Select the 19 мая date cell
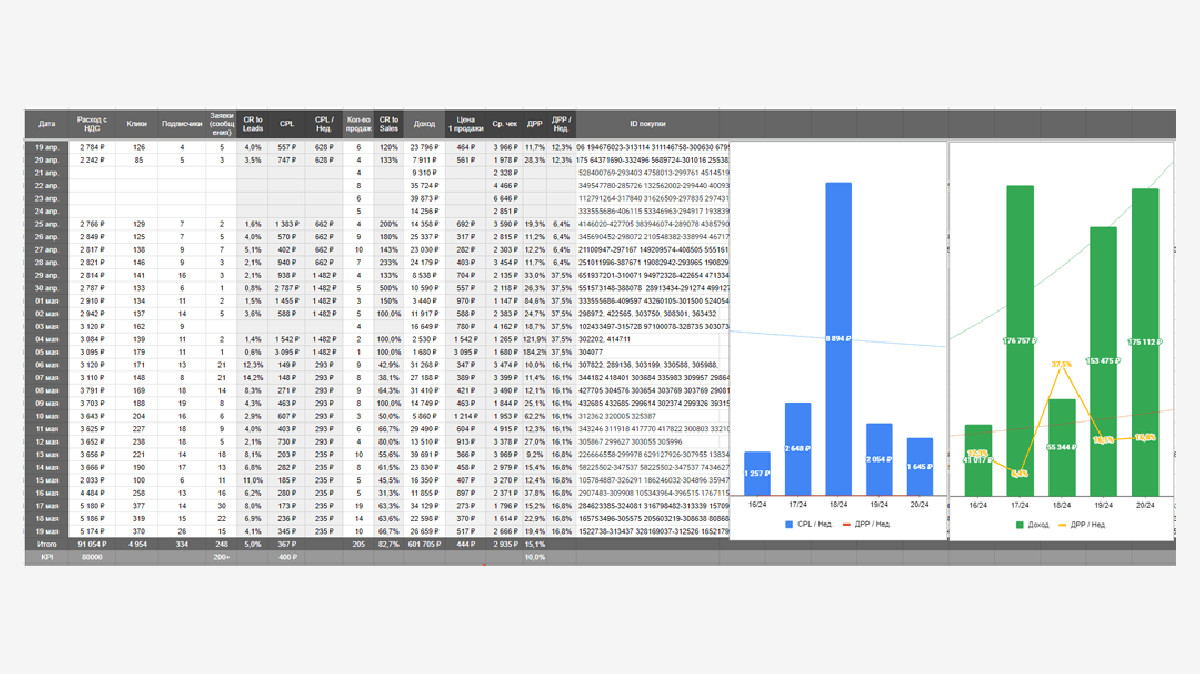The width and height of the screenshot is (1200, 674). [x=47, y=531]
